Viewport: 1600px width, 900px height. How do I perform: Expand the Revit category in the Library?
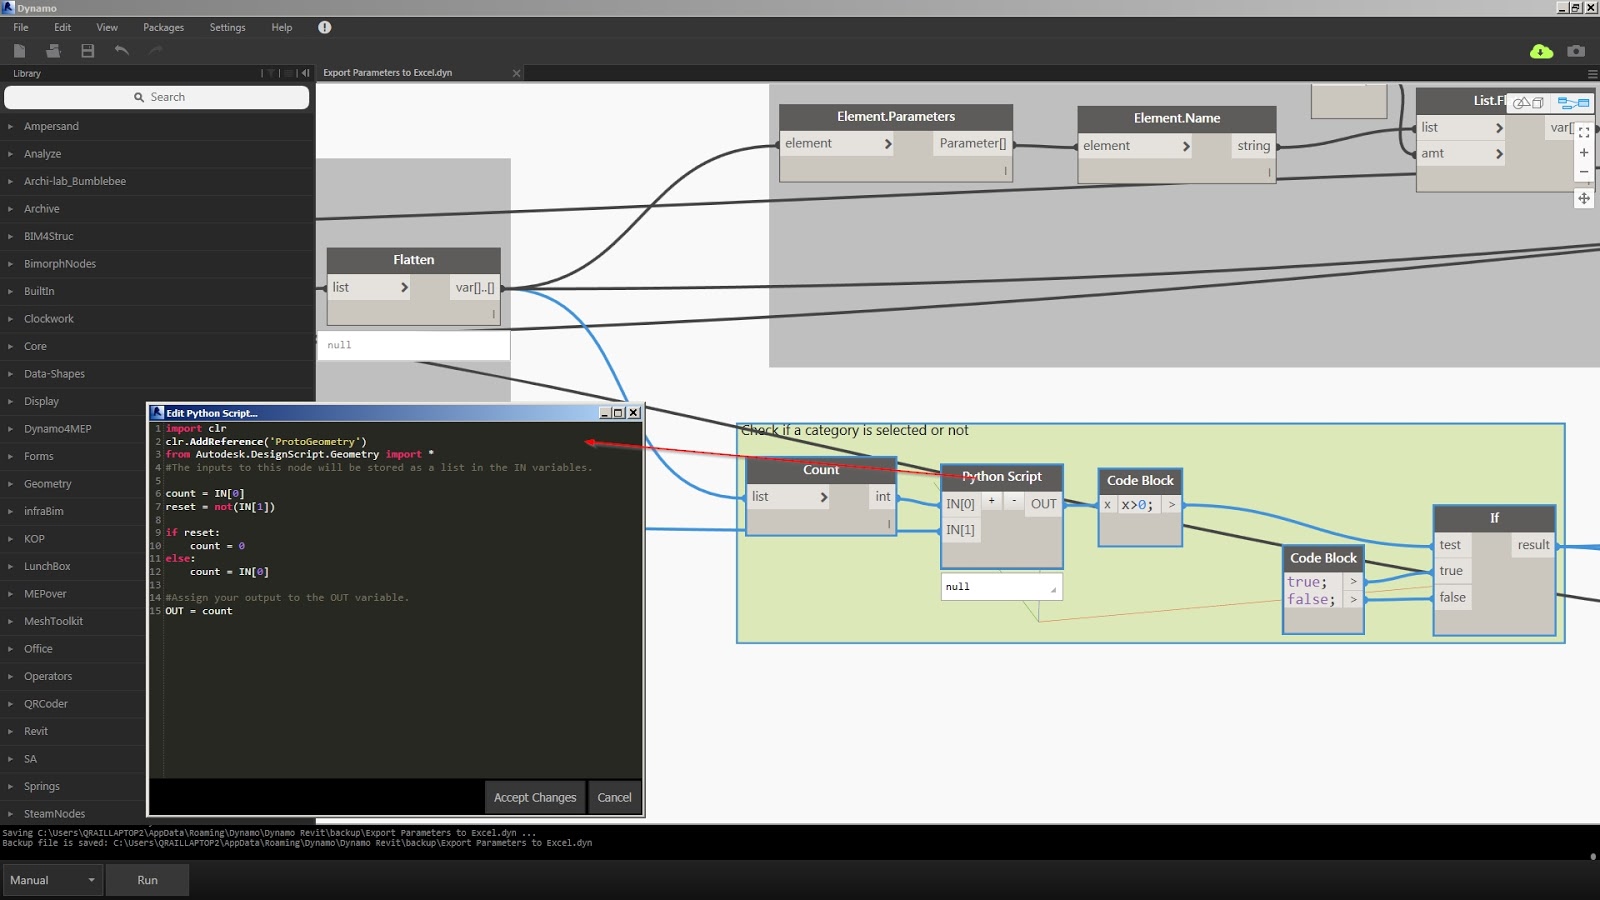click(36, 731)
